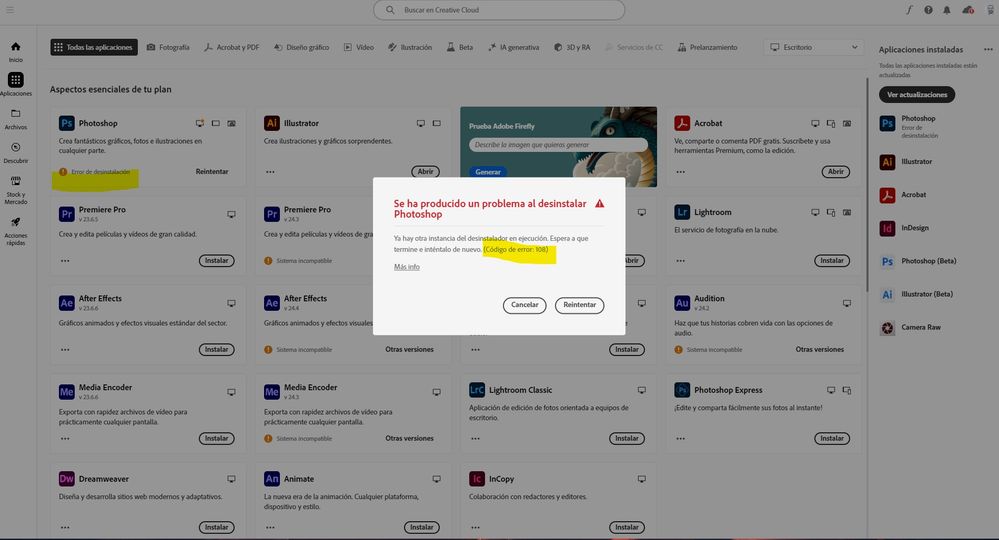Open Aplicaciones in the sidebar

pos(15,84)
